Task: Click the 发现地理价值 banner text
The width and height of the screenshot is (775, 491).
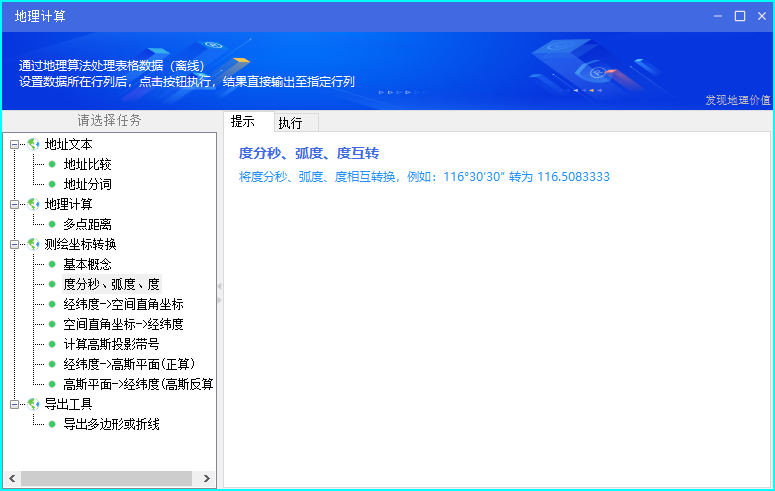Action: [737, 100]
